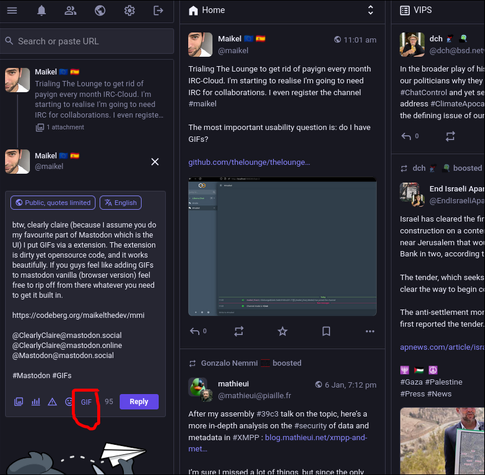This screenshot has height=475, width=485.
Task: Open dch's avatar in VIPS column
Action: pos(412,45)
